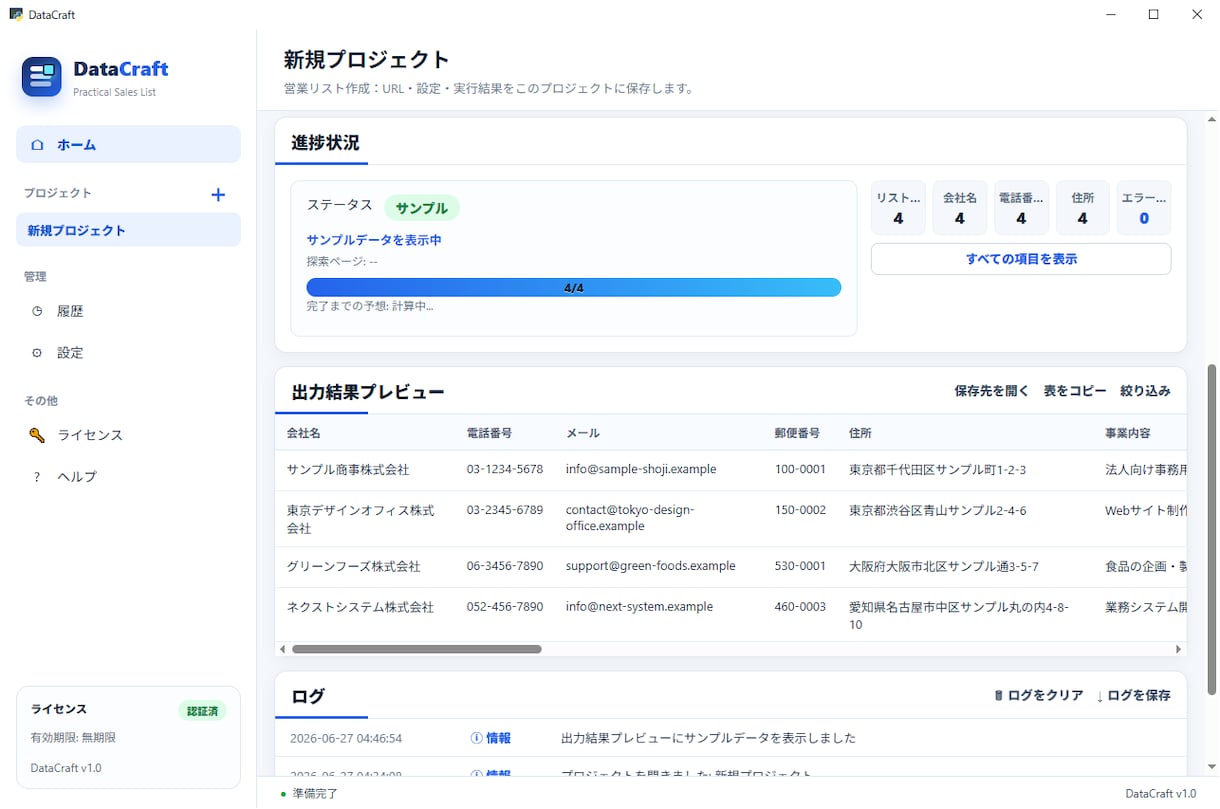This screenshot has height=809, width=1220.
Task: Click the key icon next to ライセンス
Action: [37, 435]
